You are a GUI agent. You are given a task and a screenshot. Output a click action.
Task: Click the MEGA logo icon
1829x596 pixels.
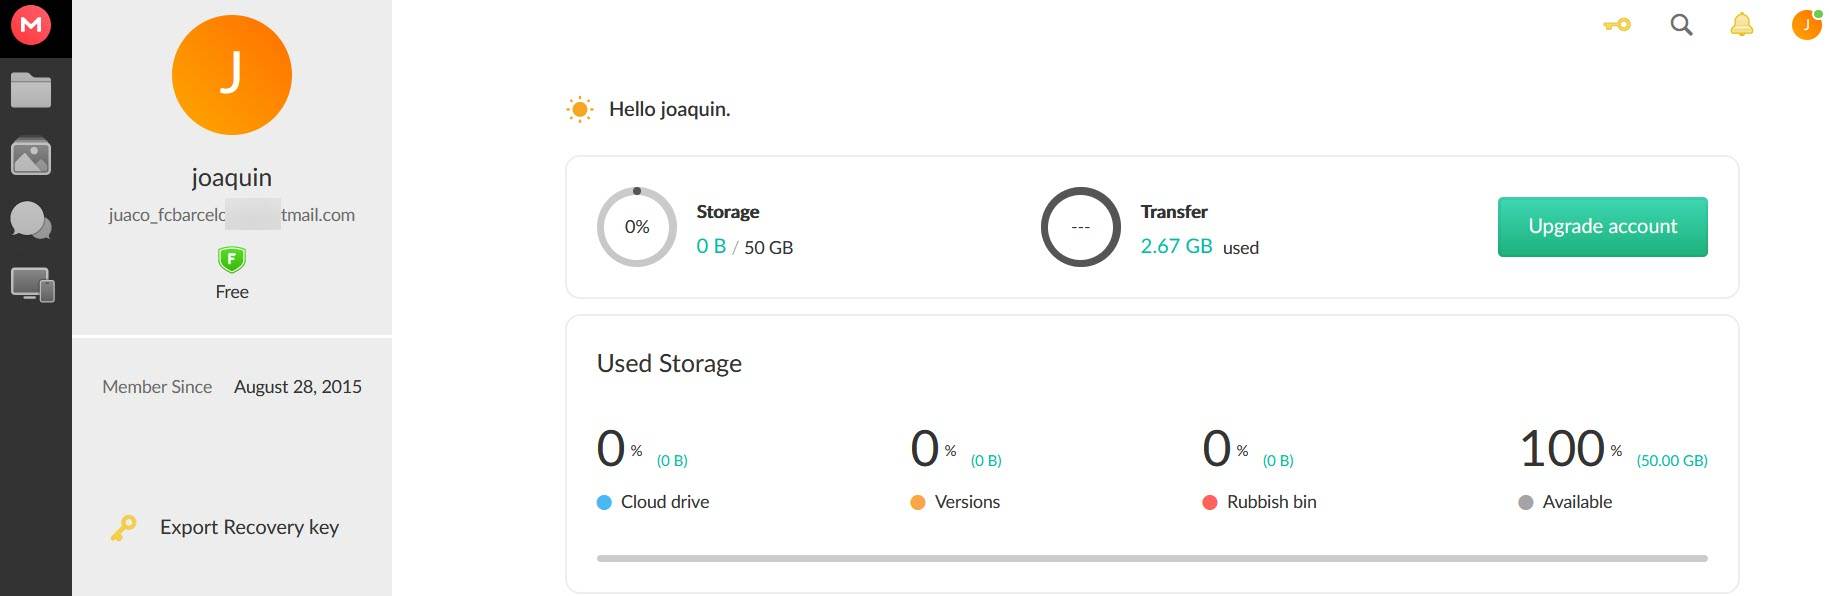31,25
